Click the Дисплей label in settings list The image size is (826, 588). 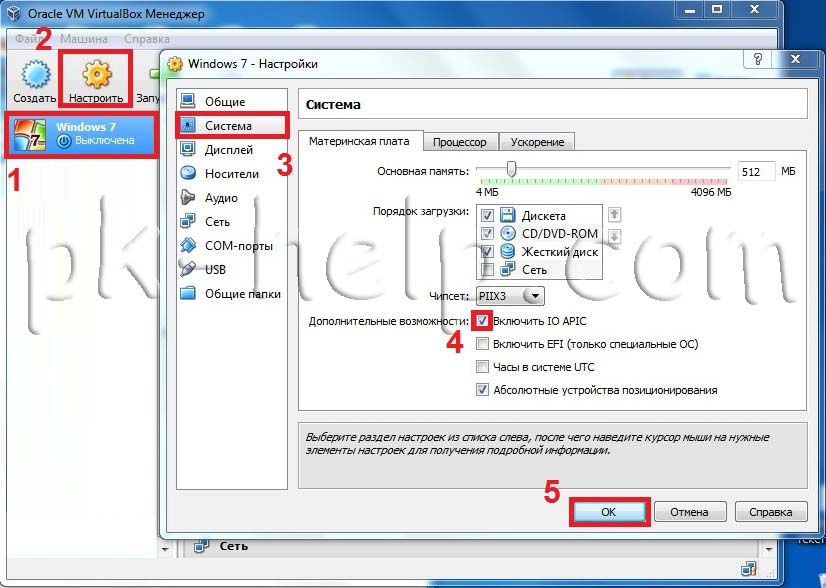click(229, 150)
